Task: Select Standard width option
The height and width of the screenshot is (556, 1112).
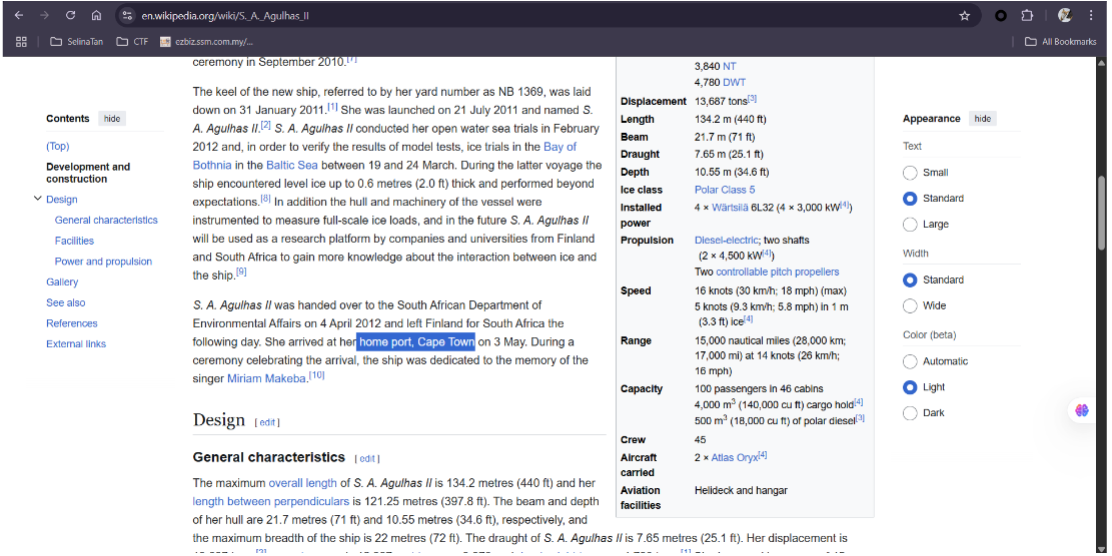Action: click(x=910, y=279)
